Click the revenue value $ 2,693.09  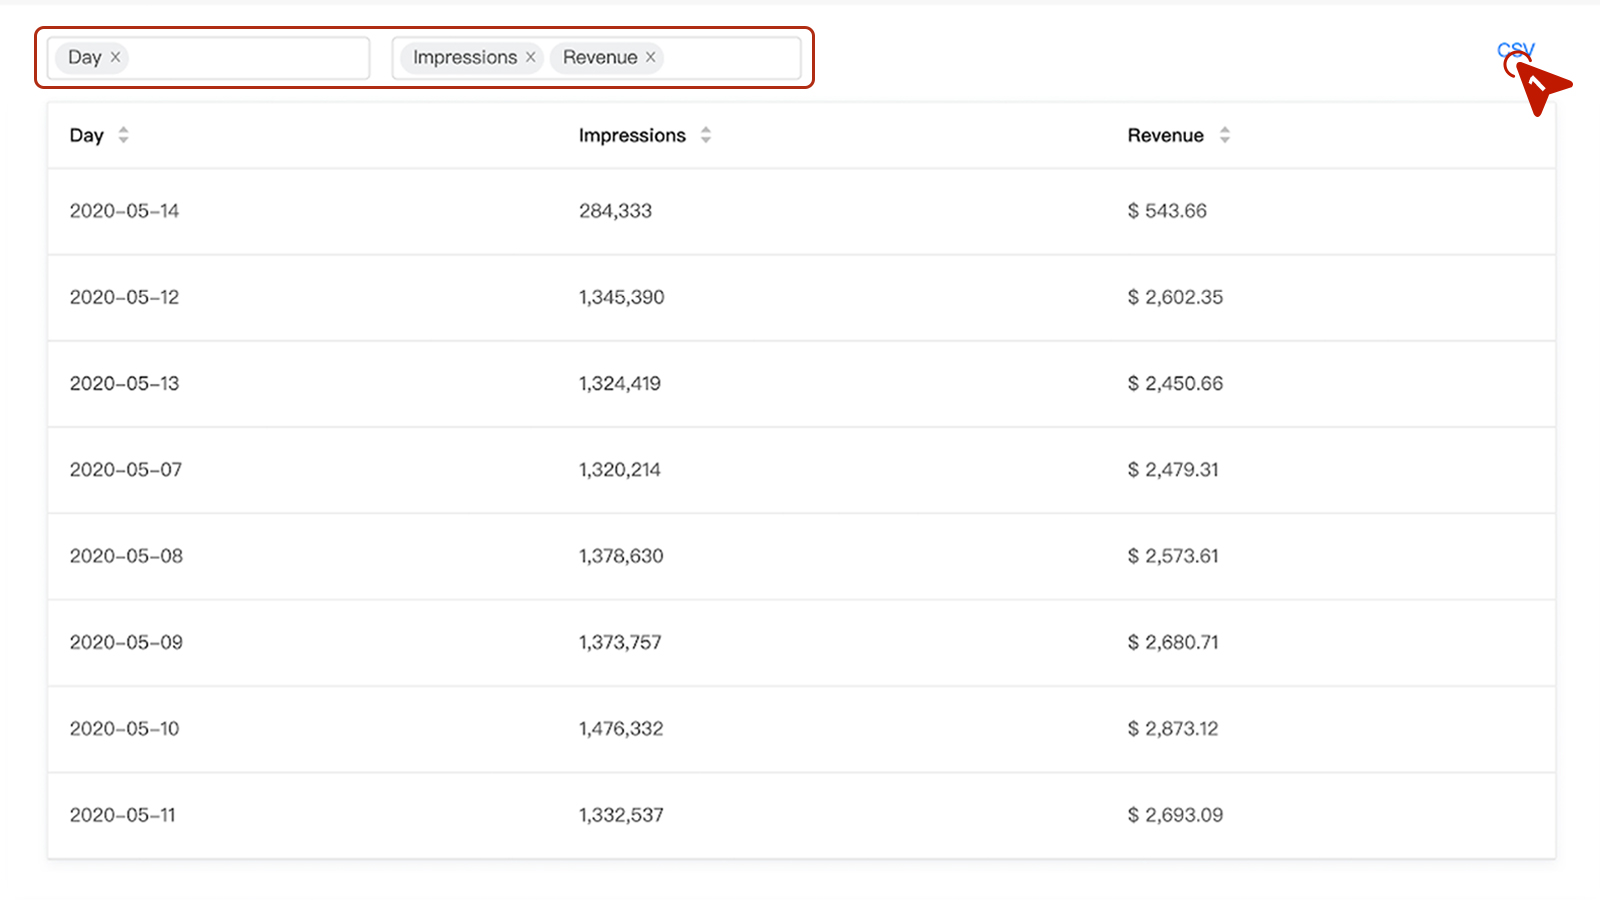pos(1175,815)
